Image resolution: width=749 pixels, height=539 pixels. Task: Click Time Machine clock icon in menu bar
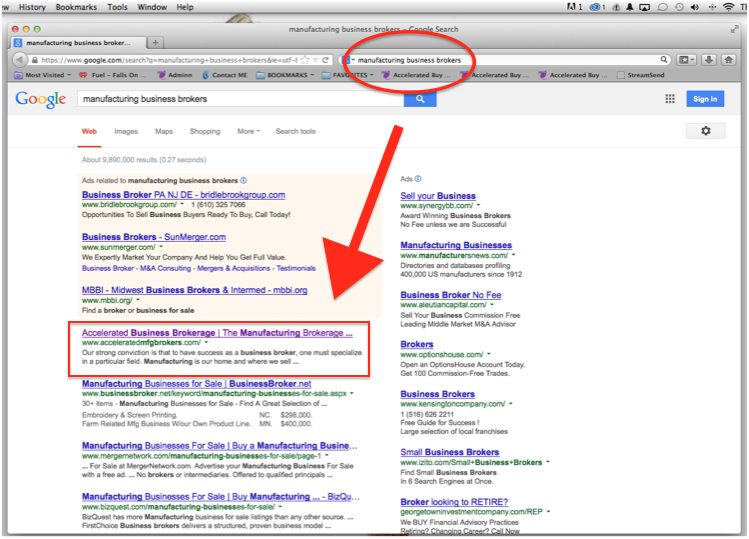pos(679,7)
